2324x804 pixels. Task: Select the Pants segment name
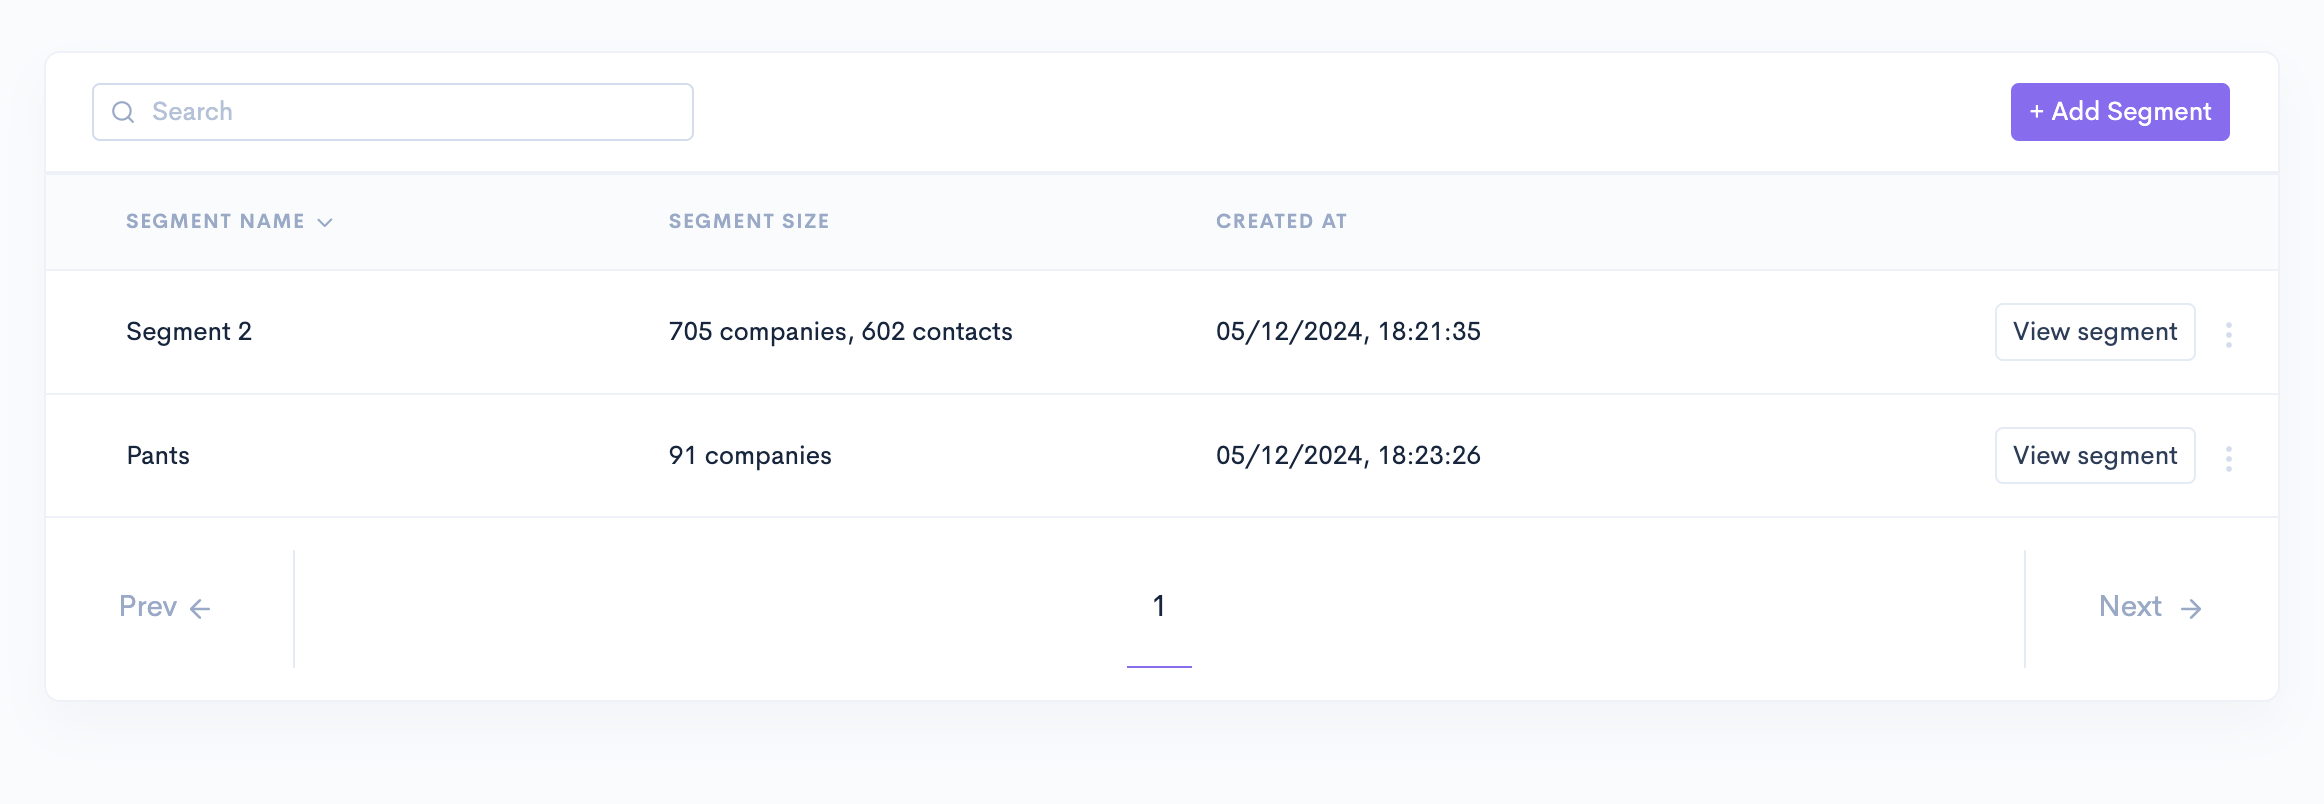click(x=158, y=456)
